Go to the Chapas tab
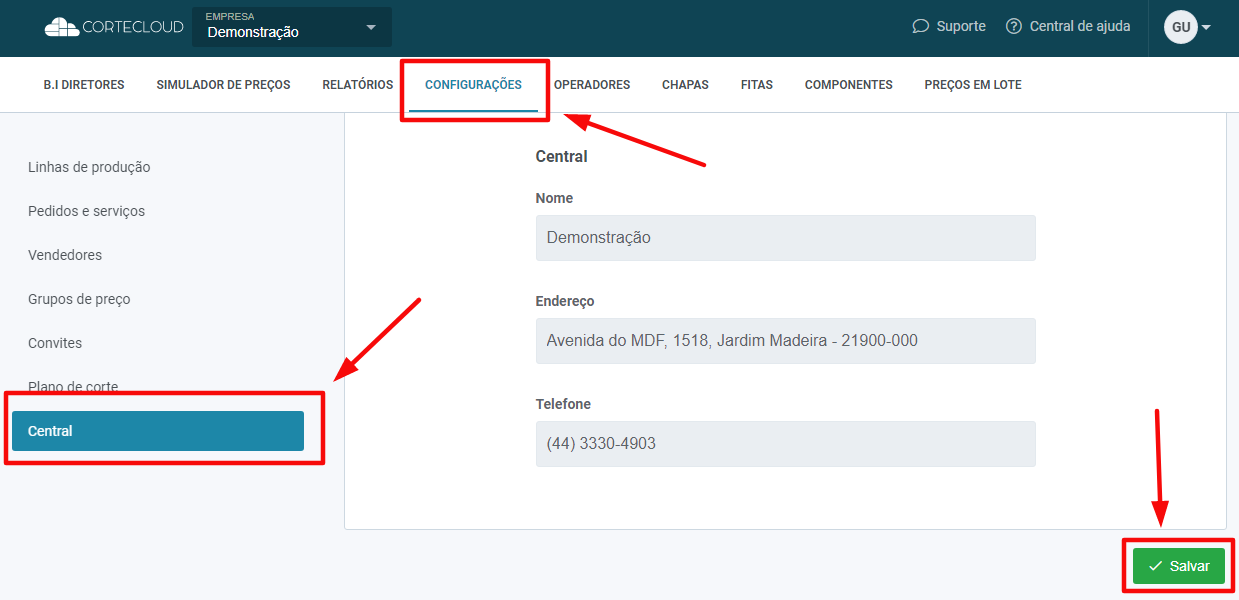 (x=685, y=85)
